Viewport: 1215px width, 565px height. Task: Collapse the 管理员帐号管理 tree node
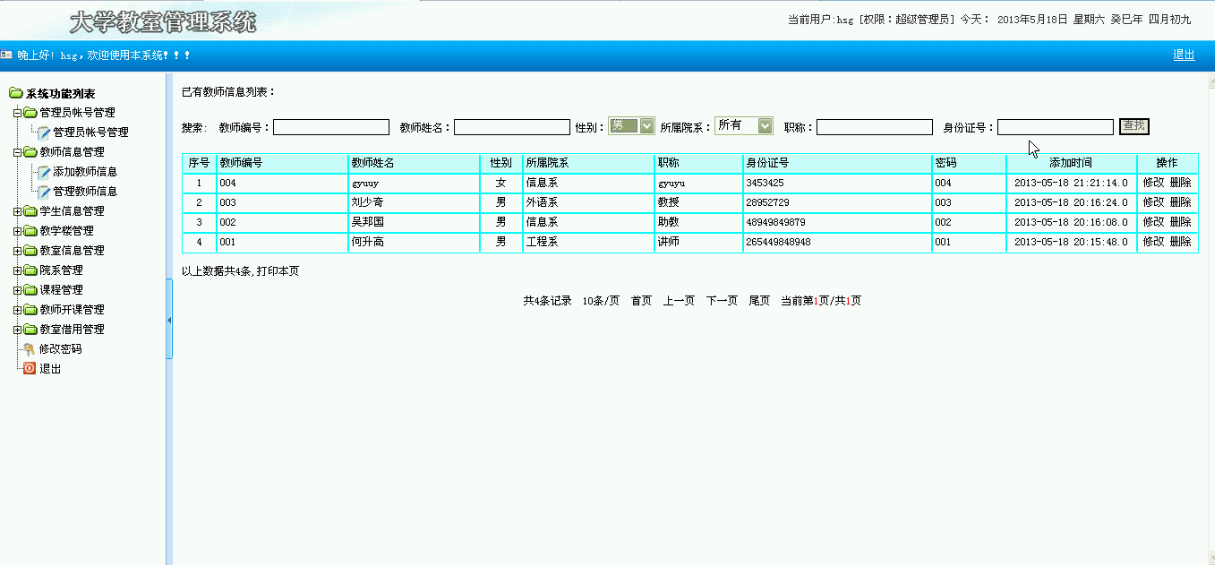pyautogui.click(x=17, y=113)
